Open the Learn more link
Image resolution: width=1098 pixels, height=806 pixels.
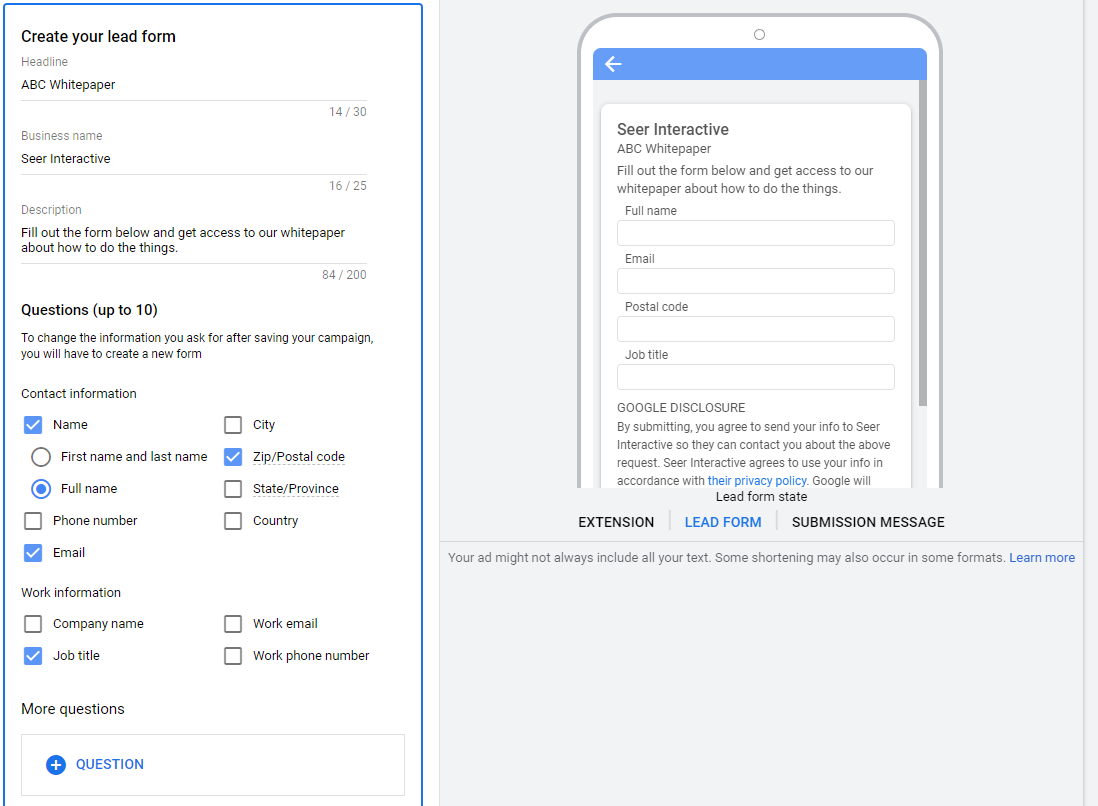pyautogui.click(x=1041, y=558)
